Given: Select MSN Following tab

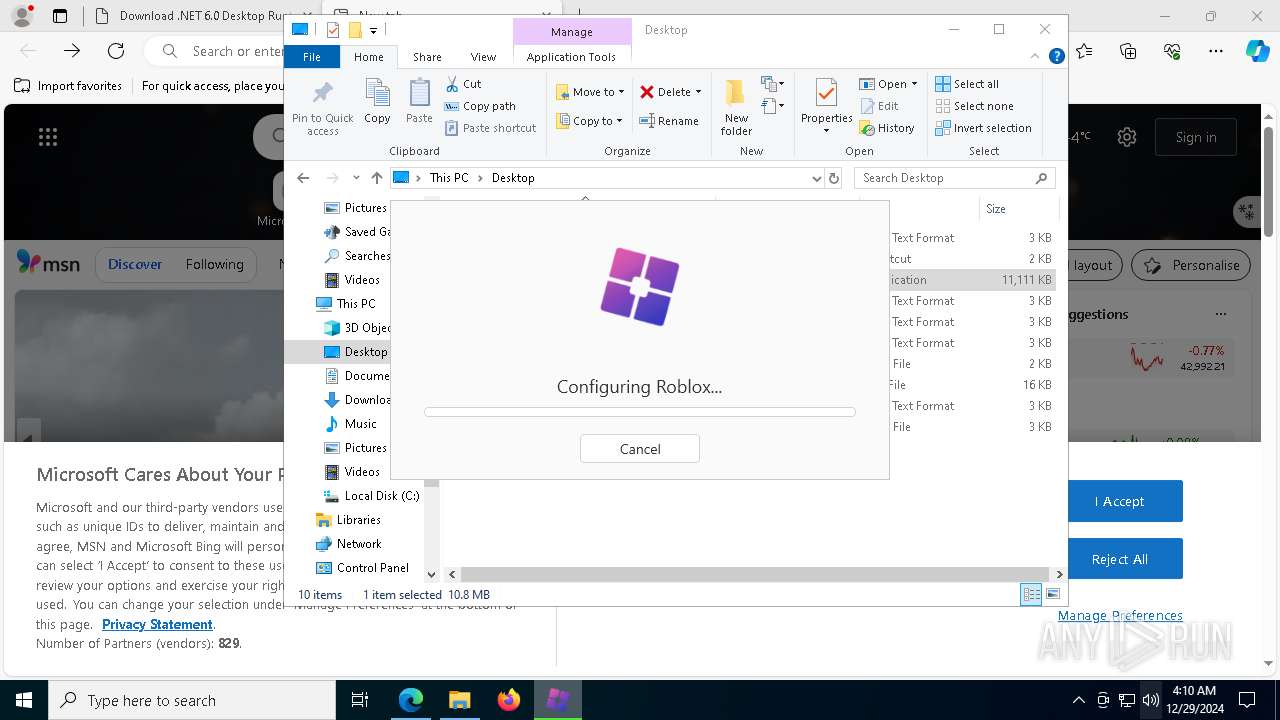Looking at the screenshot, I should [214, 265].
